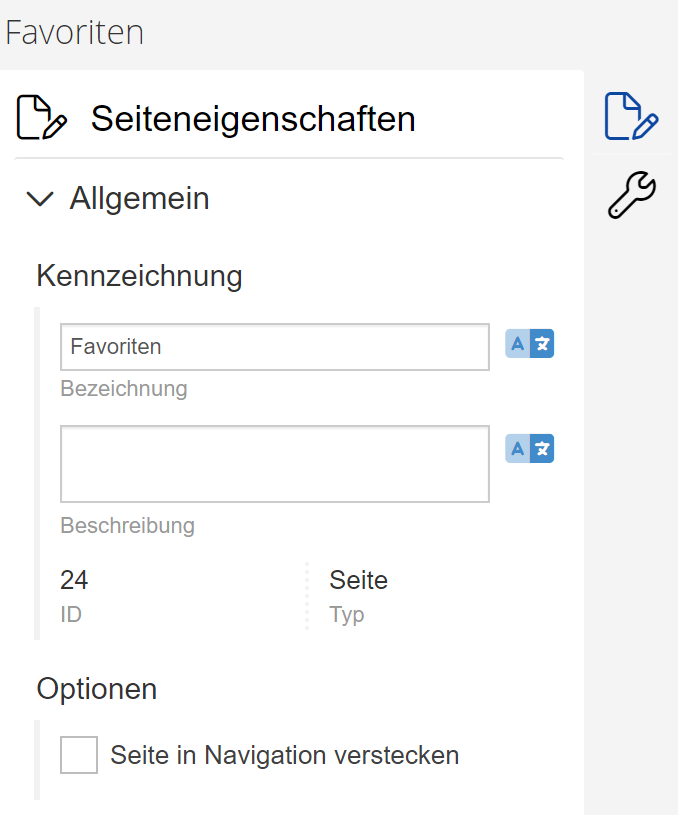678x815 pixels.
Task: Click the letter A in Beschreibung translate button
Action: click(517, 449)
